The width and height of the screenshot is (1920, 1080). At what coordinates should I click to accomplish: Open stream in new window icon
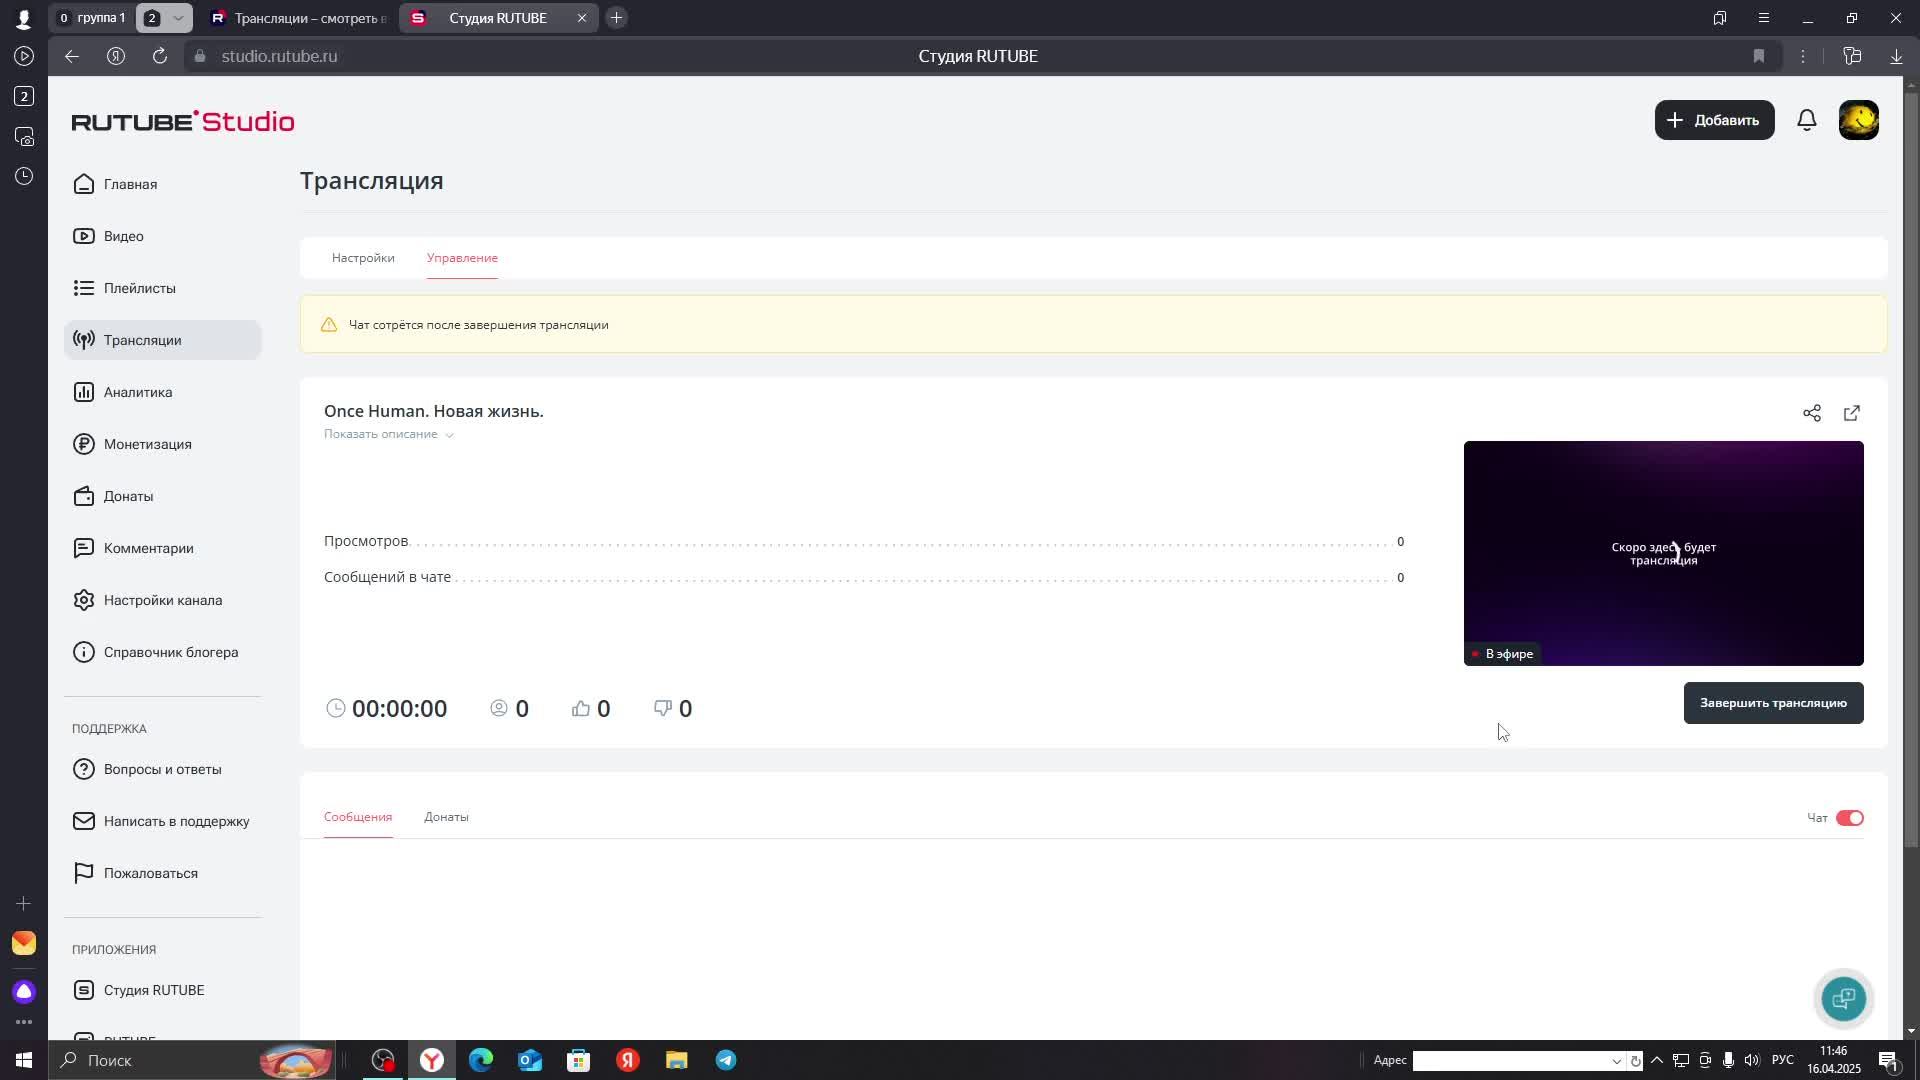1851,413
